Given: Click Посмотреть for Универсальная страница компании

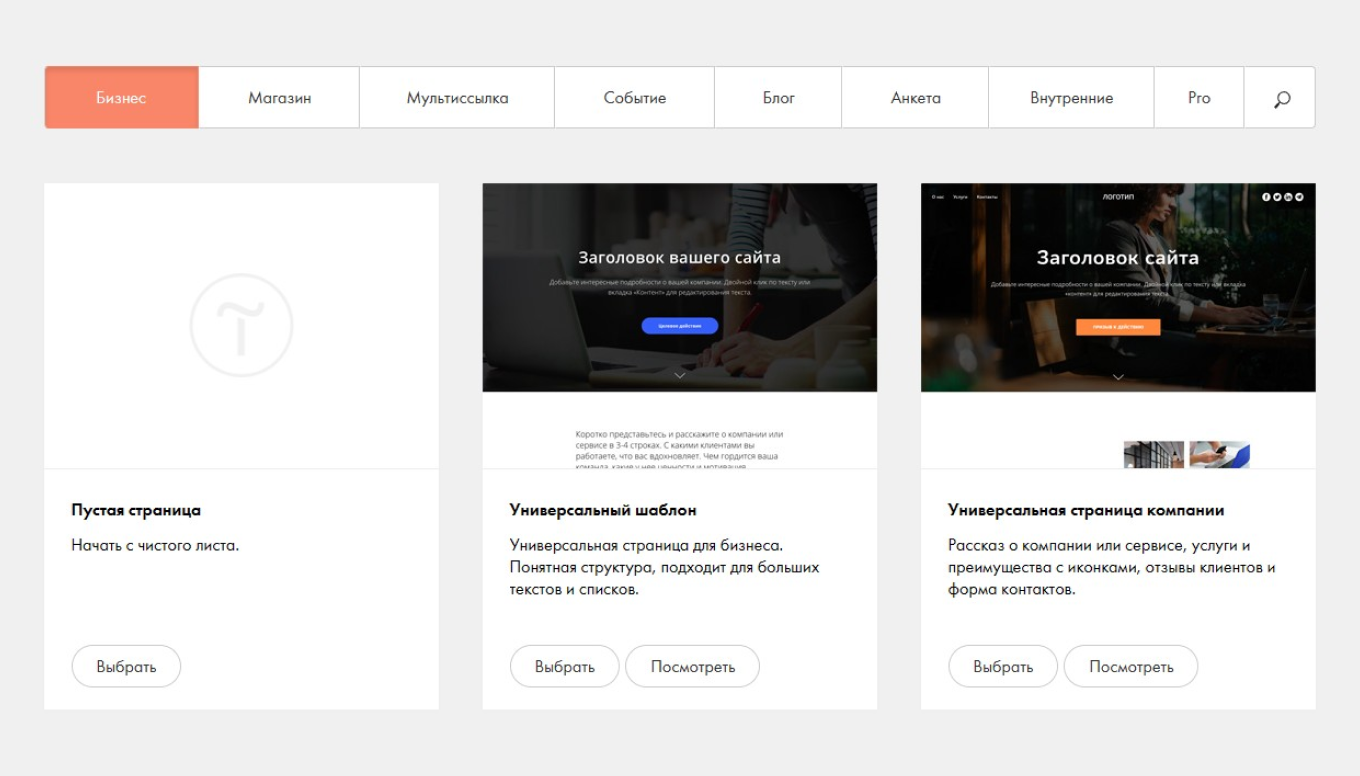Looking at the screenshot, I should click(1130, 666).
